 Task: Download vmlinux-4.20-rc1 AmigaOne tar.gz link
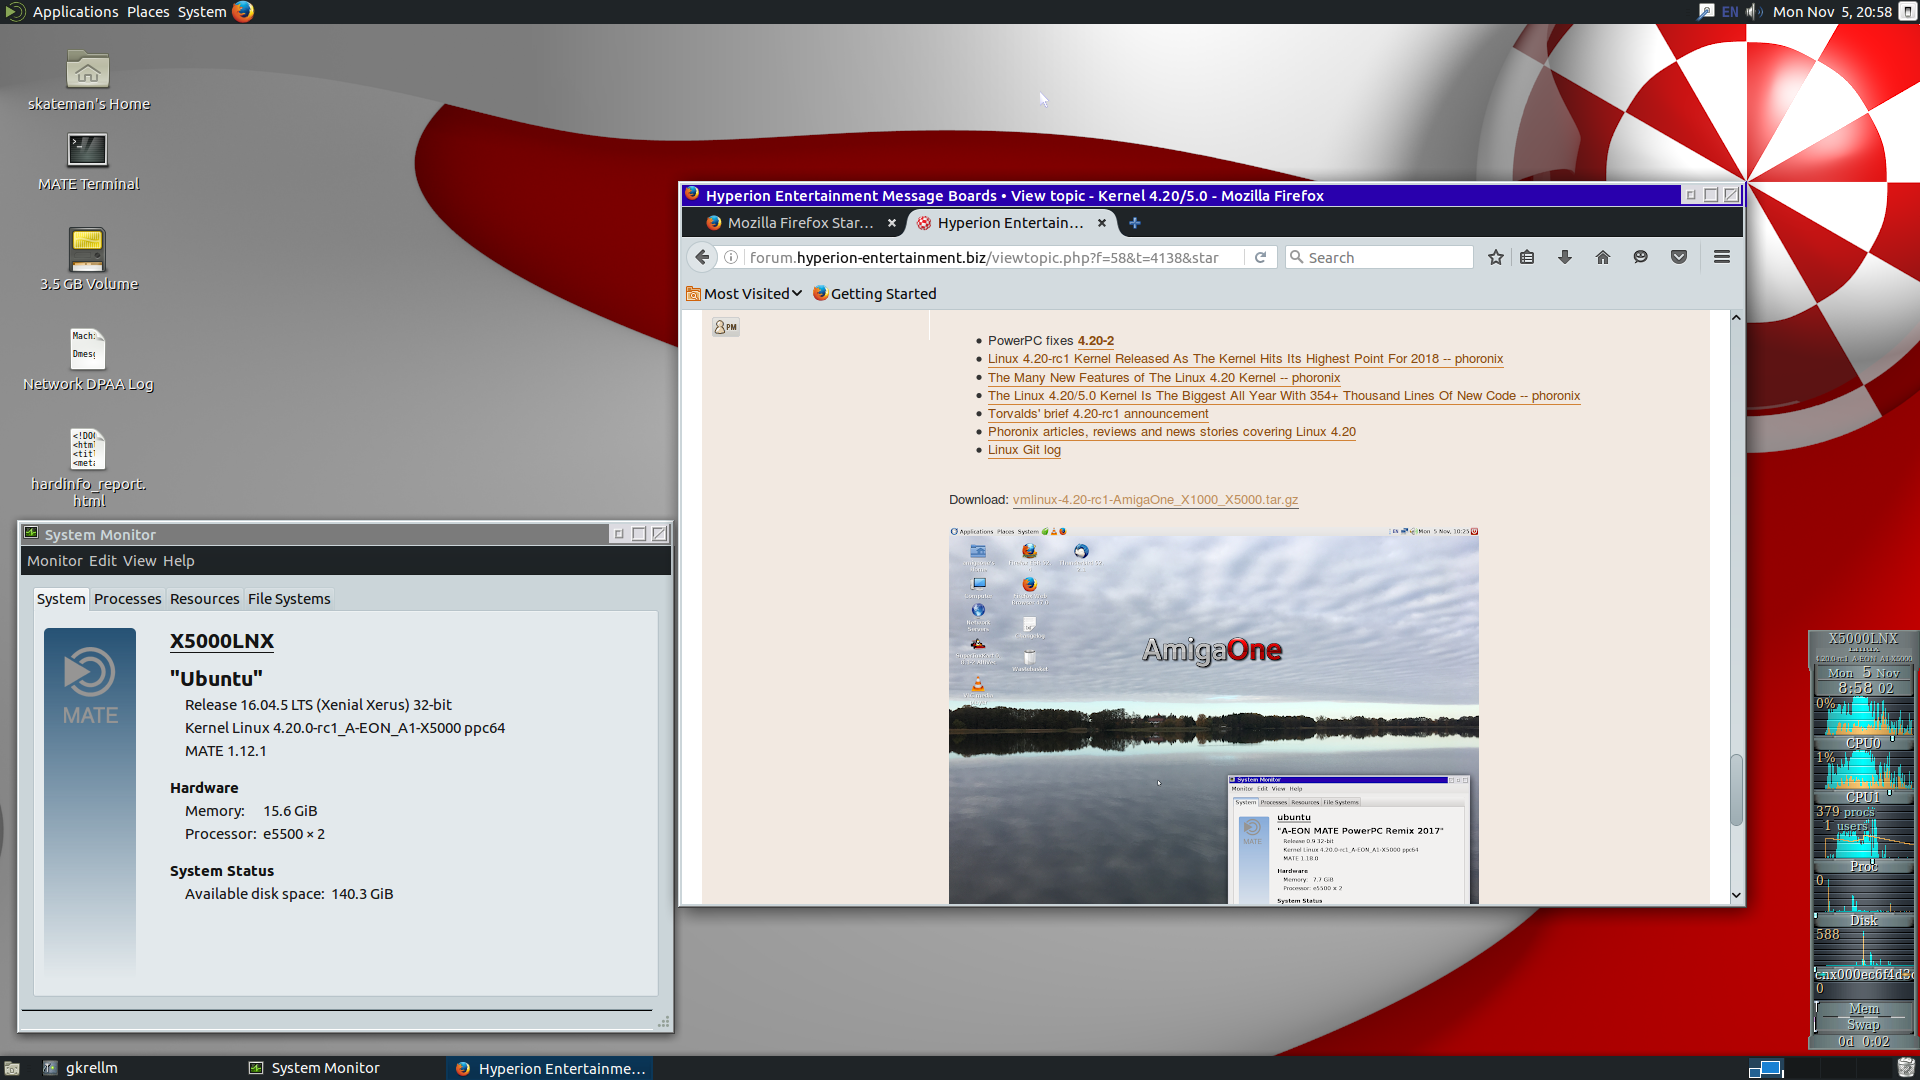coord(1155,500)
